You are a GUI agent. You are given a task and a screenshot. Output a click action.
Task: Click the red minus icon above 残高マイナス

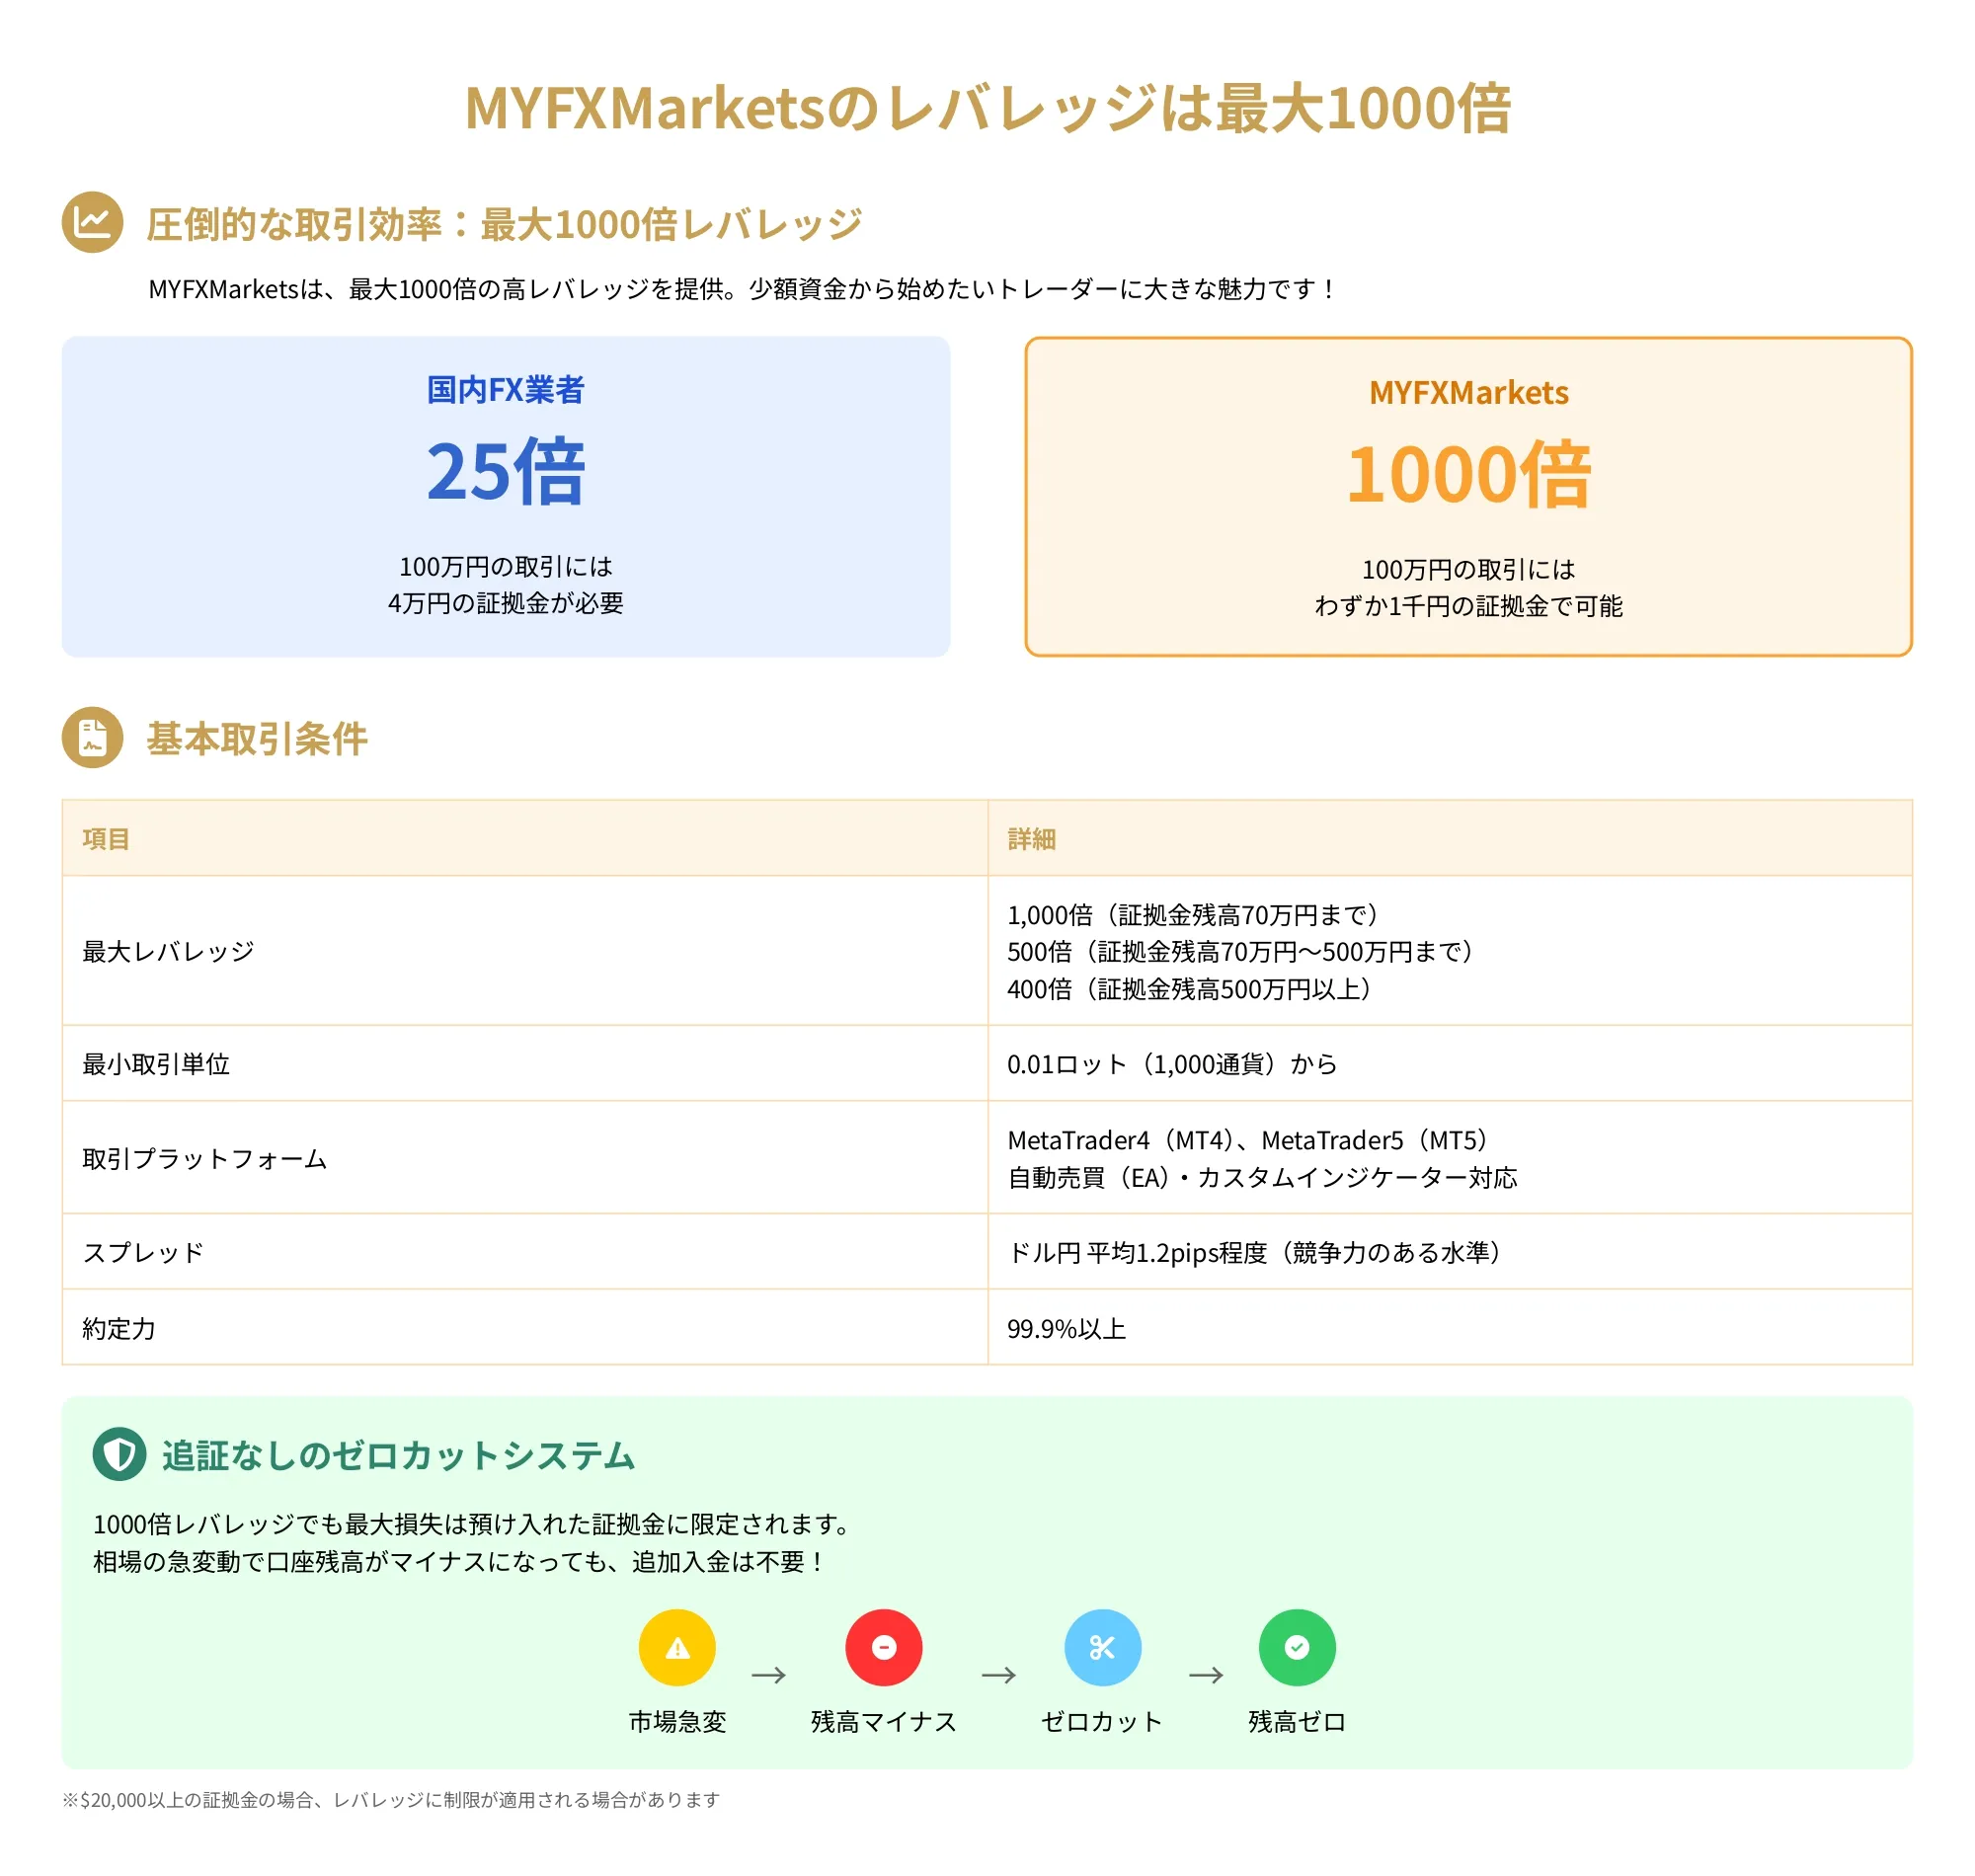[883, 1648]
